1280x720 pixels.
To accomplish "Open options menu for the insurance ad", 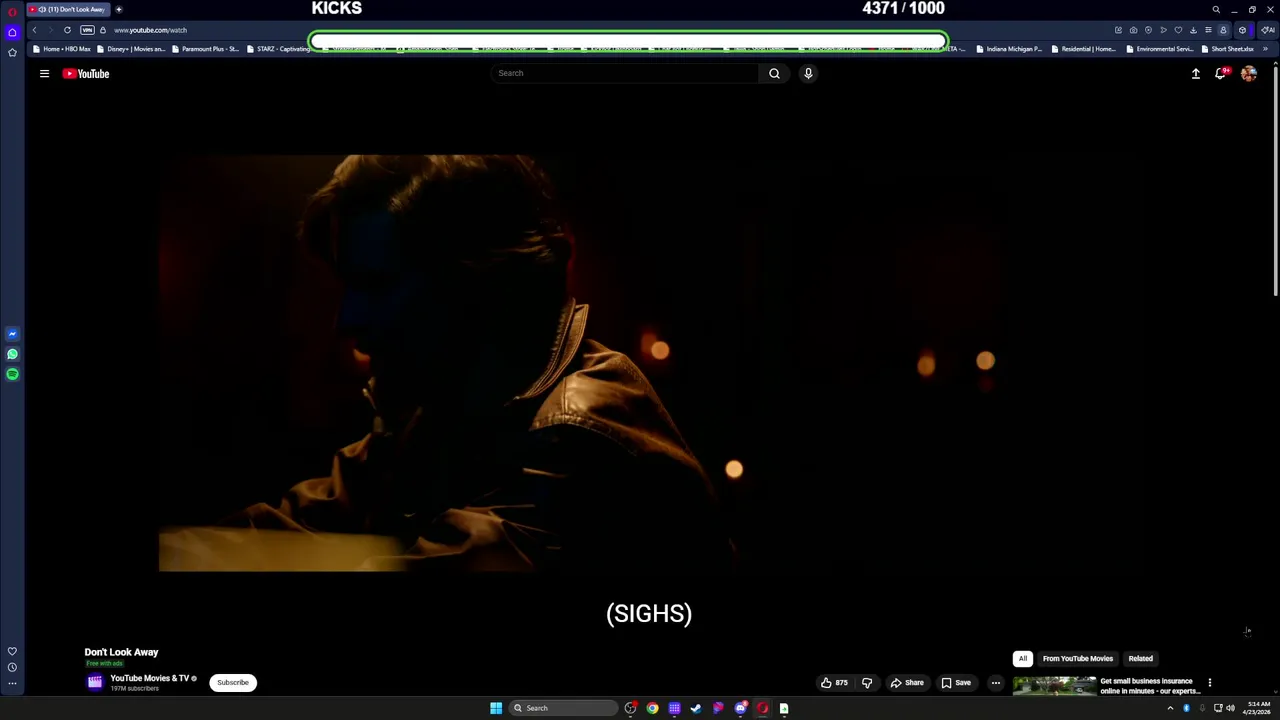I will tap(1209, 683).
